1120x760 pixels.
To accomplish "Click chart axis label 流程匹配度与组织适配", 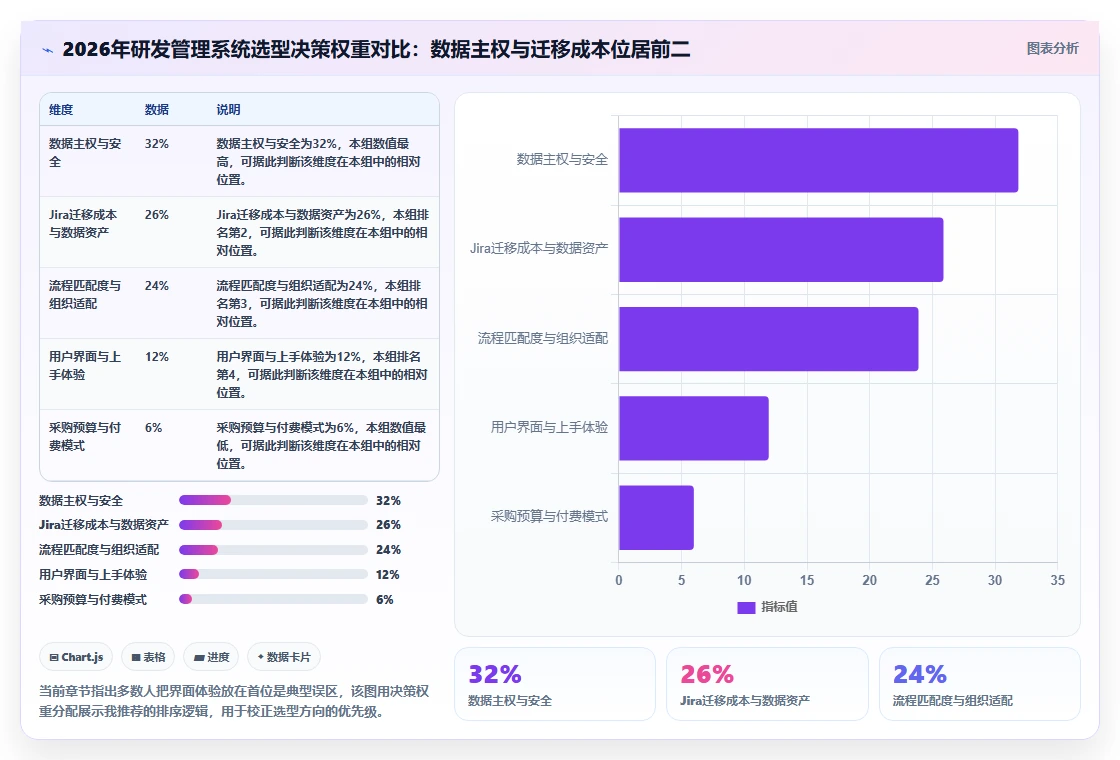I will click(x=543, y=338).
